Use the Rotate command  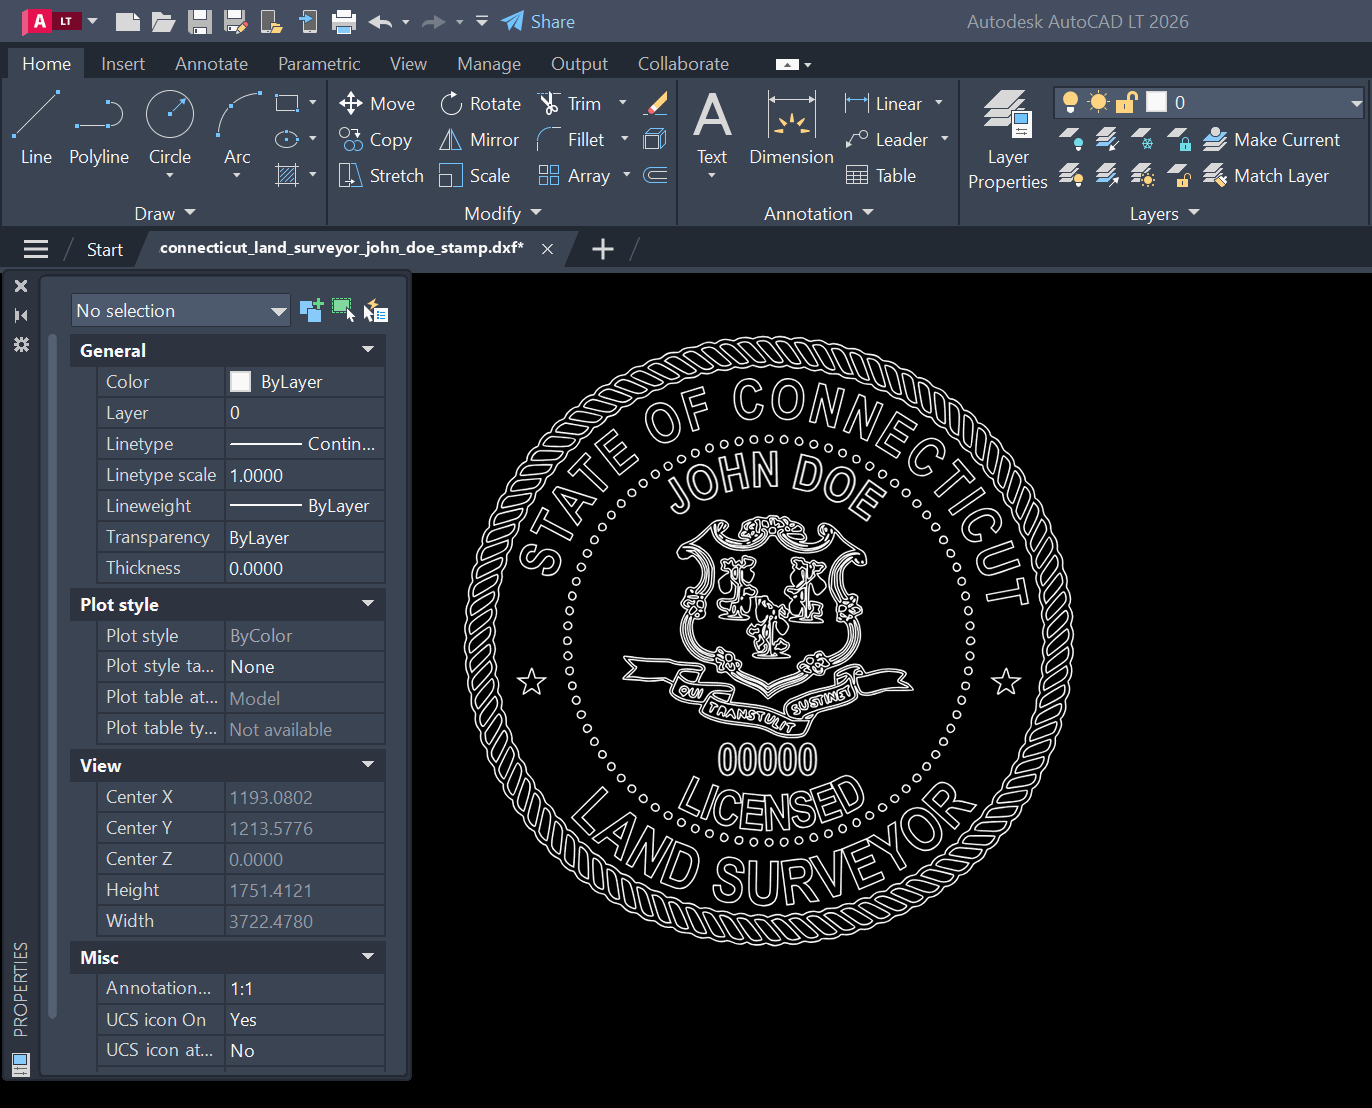[481, 104]
